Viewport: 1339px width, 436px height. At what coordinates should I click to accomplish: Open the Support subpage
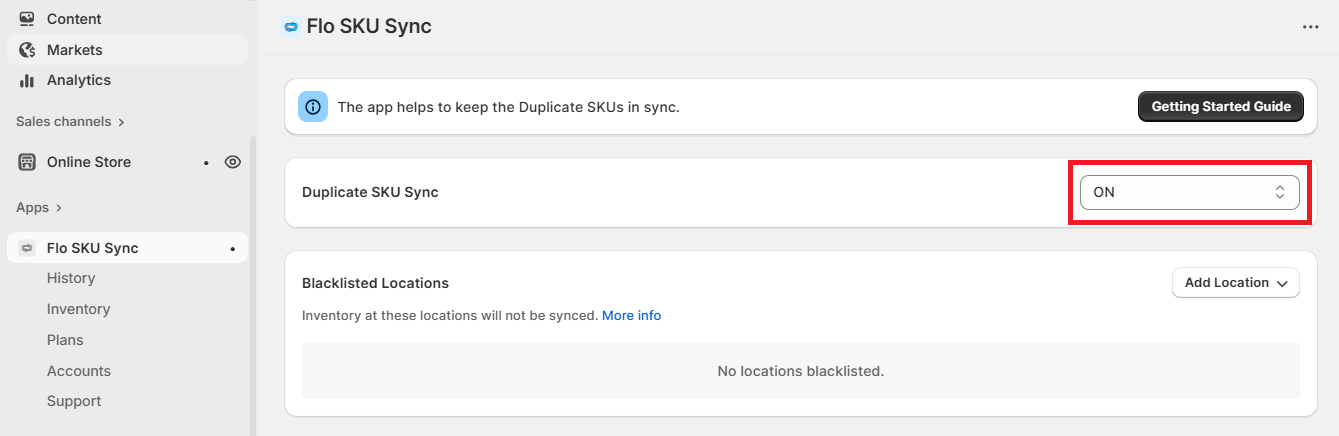pyautogui.click(x=74, y=401)
